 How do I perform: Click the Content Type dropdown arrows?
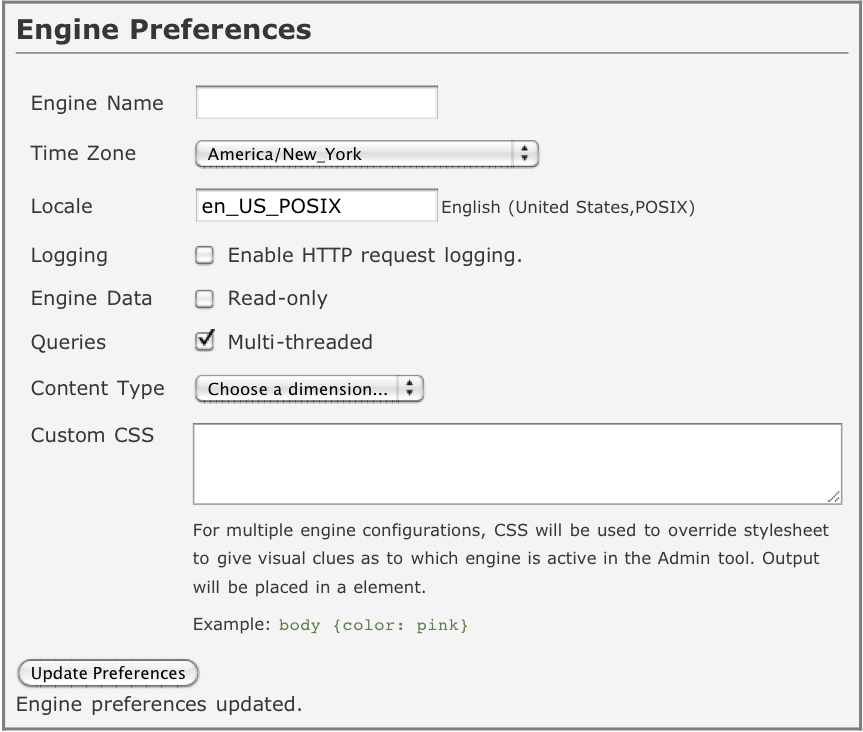tap(409, 389)
